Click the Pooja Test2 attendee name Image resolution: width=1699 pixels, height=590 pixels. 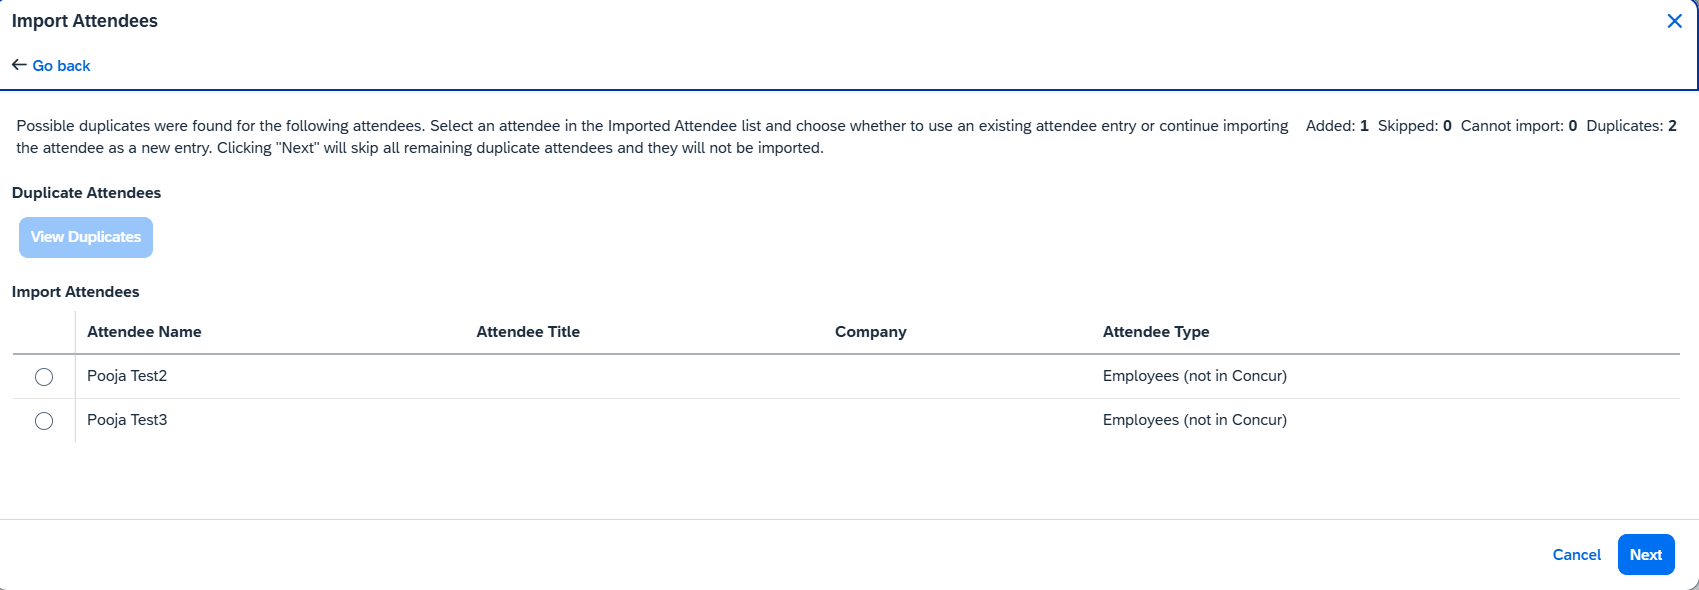pyautogui.click(x=127, y=376)
